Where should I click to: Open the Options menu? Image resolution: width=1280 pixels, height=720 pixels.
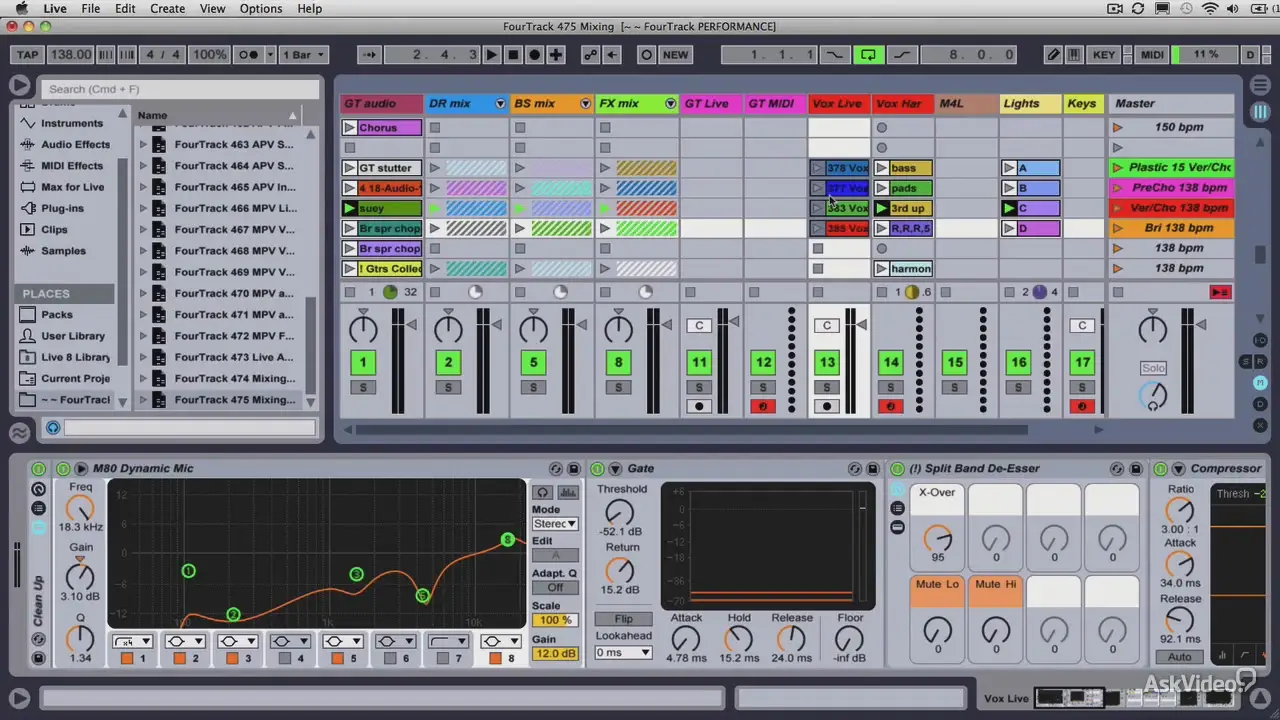click(x=261, y=8)
